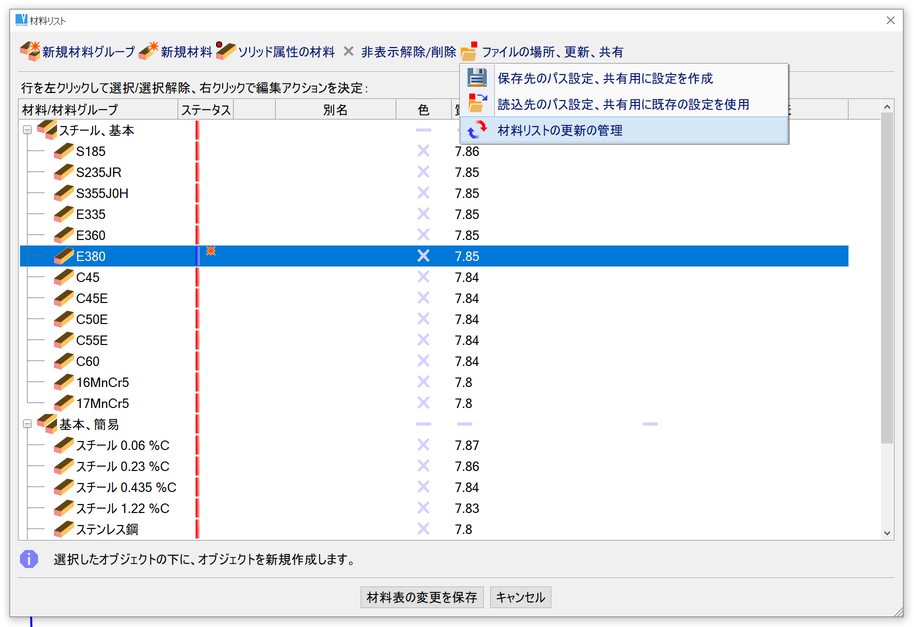Collapse the スチール、基本 material group
This screenshot has width=914, height=627.
(x=27, y=131)
